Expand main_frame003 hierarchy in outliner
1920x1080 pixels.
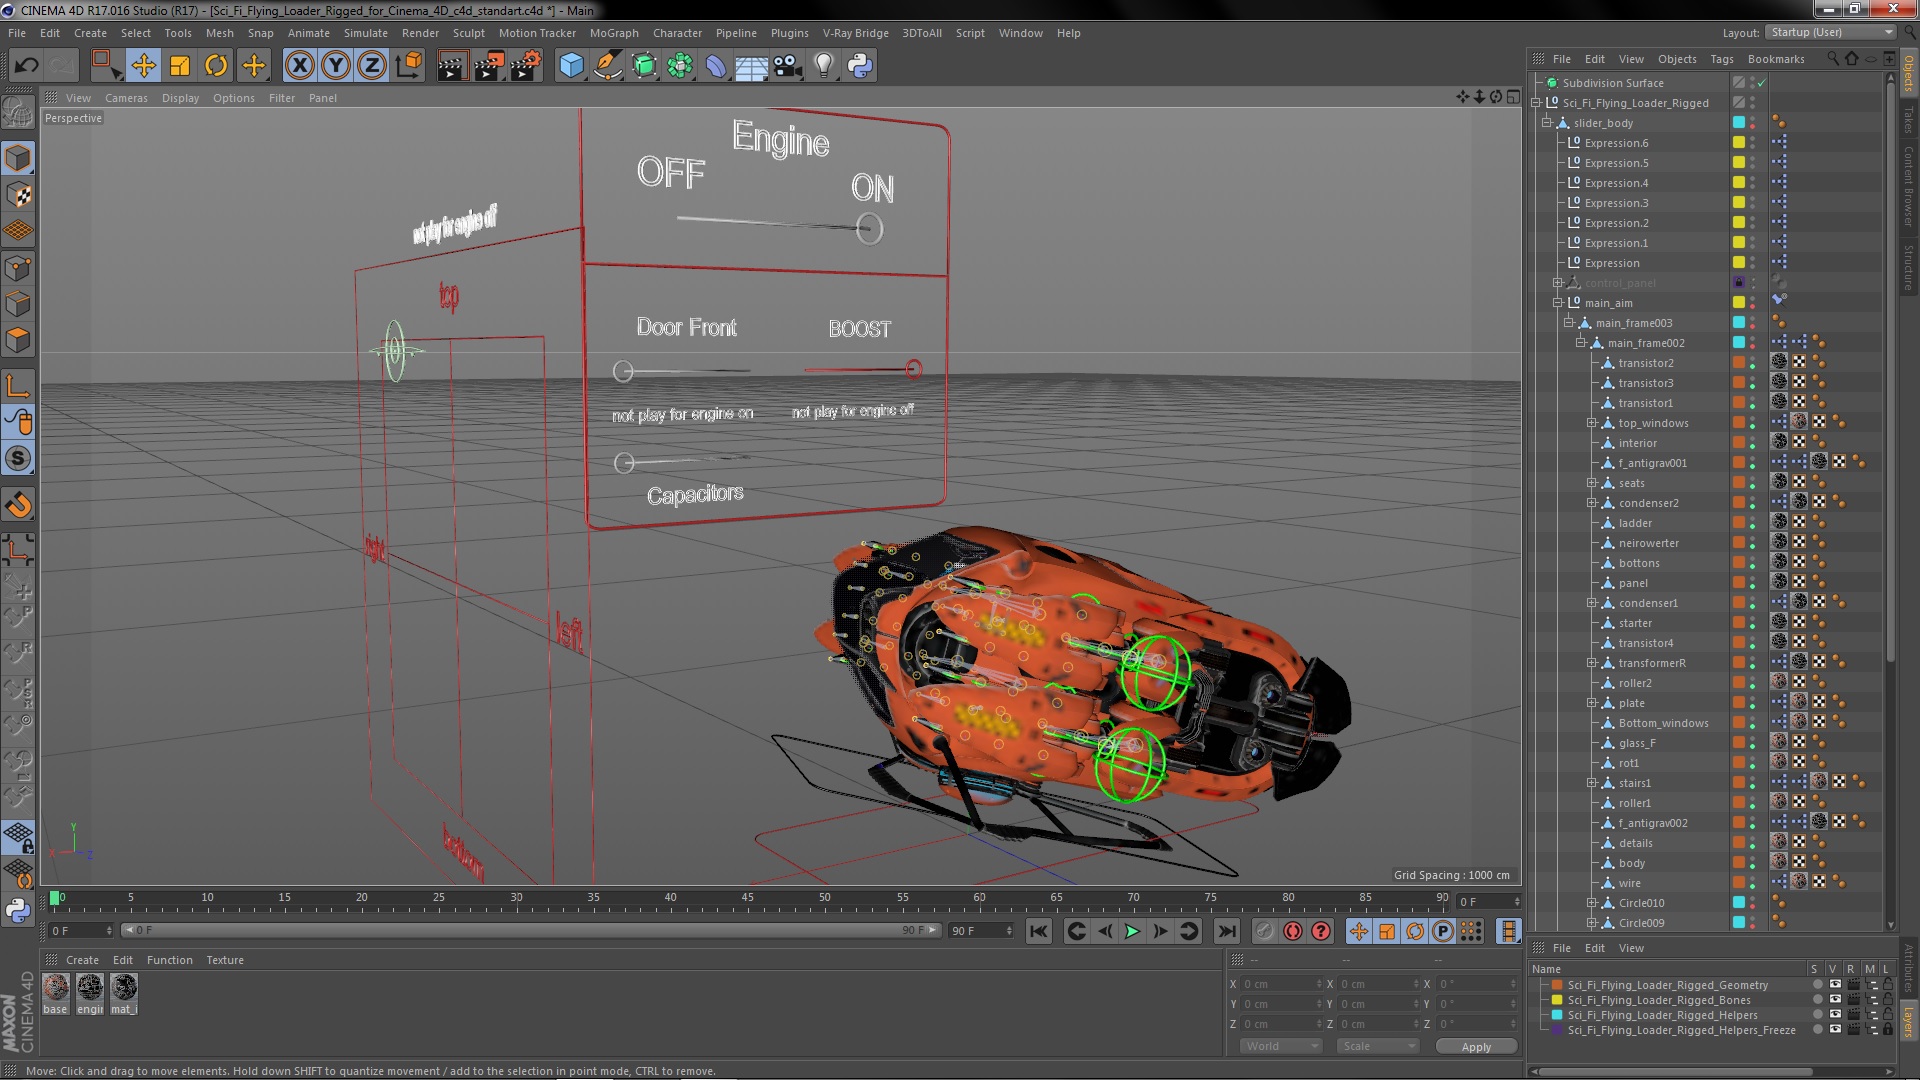tap(1571, 322)
